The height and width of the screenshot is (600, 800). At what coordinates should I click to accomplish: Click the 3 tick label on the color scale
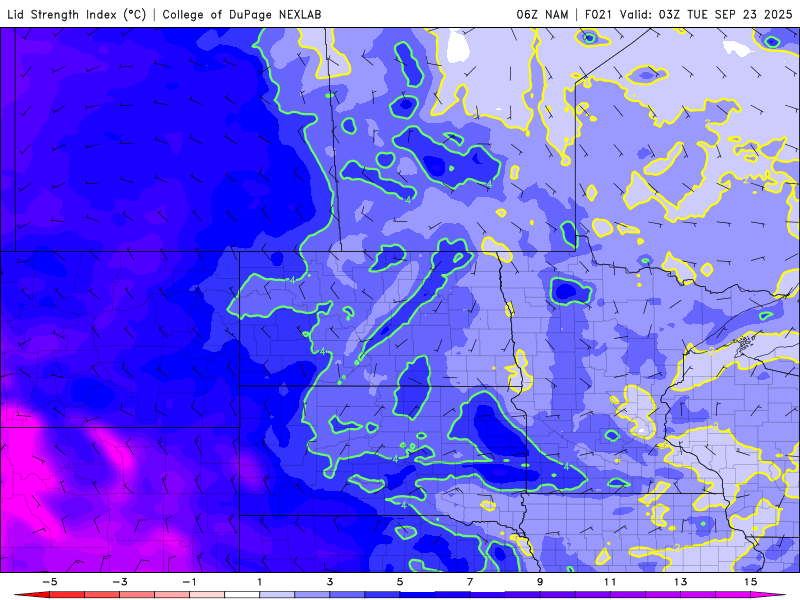tap(330, 582)
